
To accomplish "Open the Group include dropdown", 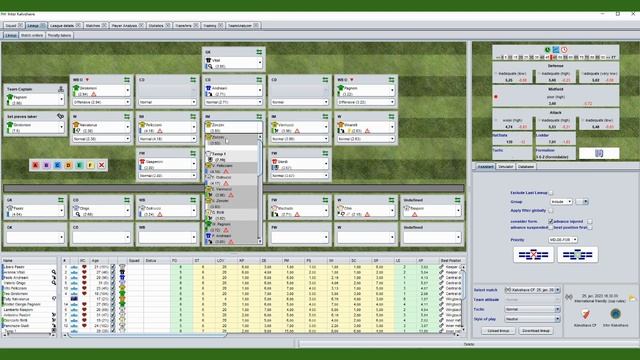I will (561, 202).
